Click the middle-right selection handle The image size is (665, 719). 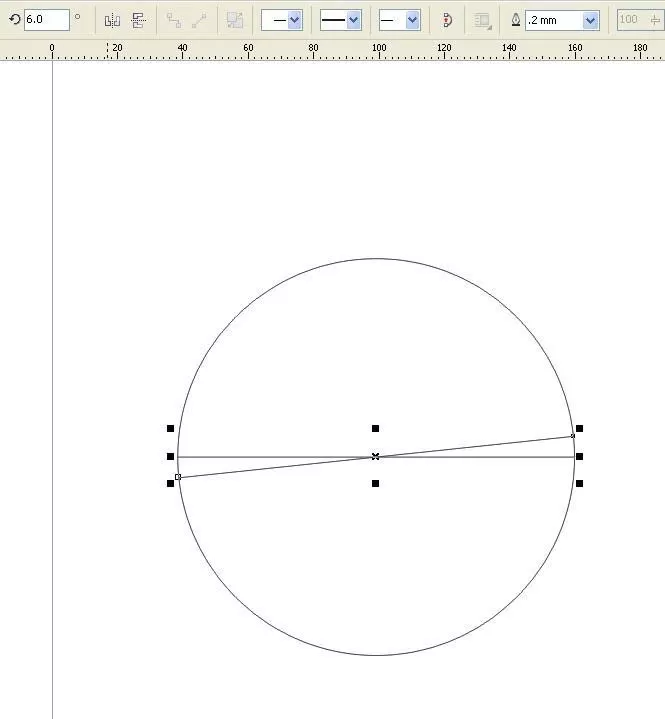580,456
